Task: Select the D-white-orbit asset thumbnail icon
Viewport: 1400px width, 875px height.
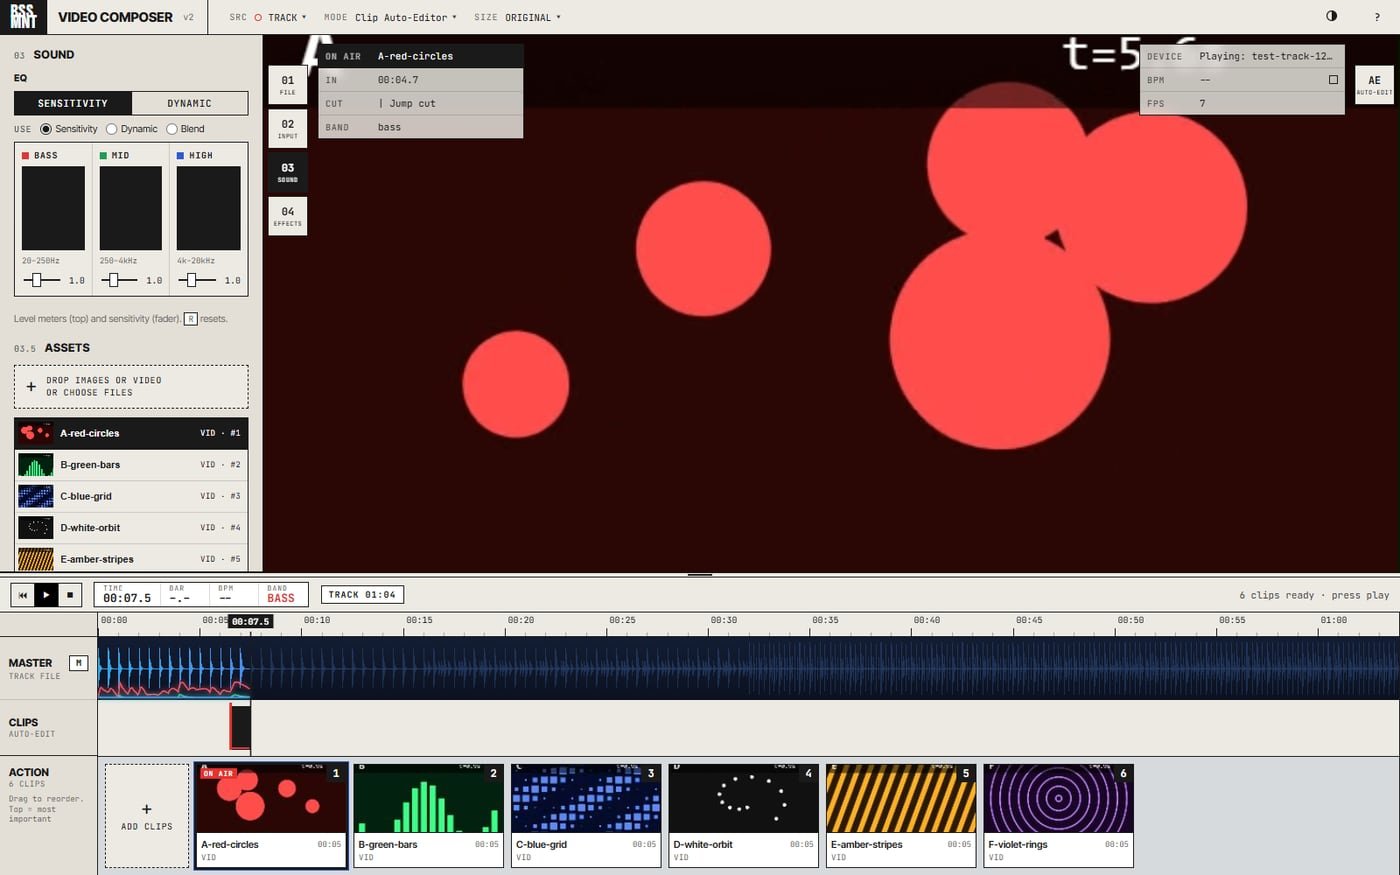Action: point(36,528)
